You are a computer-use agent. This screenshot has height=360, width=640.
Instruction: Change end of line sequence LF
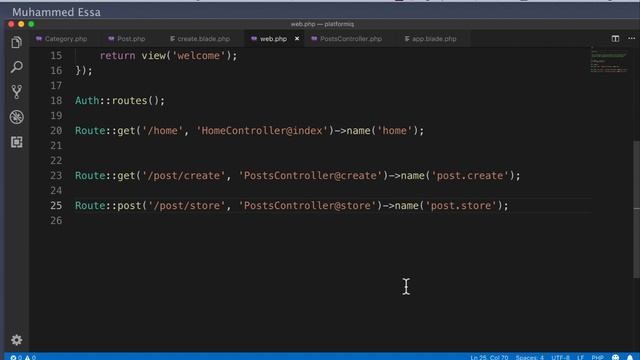pyautogui.click(x=580, y=357)
